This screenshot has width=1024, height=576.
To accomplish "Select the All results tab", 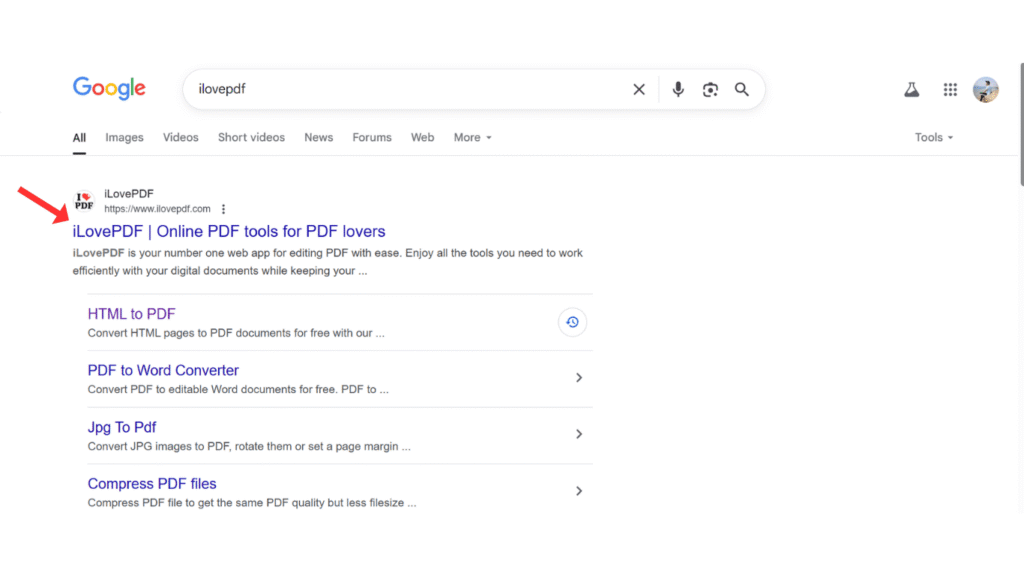I will pyautogui.click(x=79, y=138).
